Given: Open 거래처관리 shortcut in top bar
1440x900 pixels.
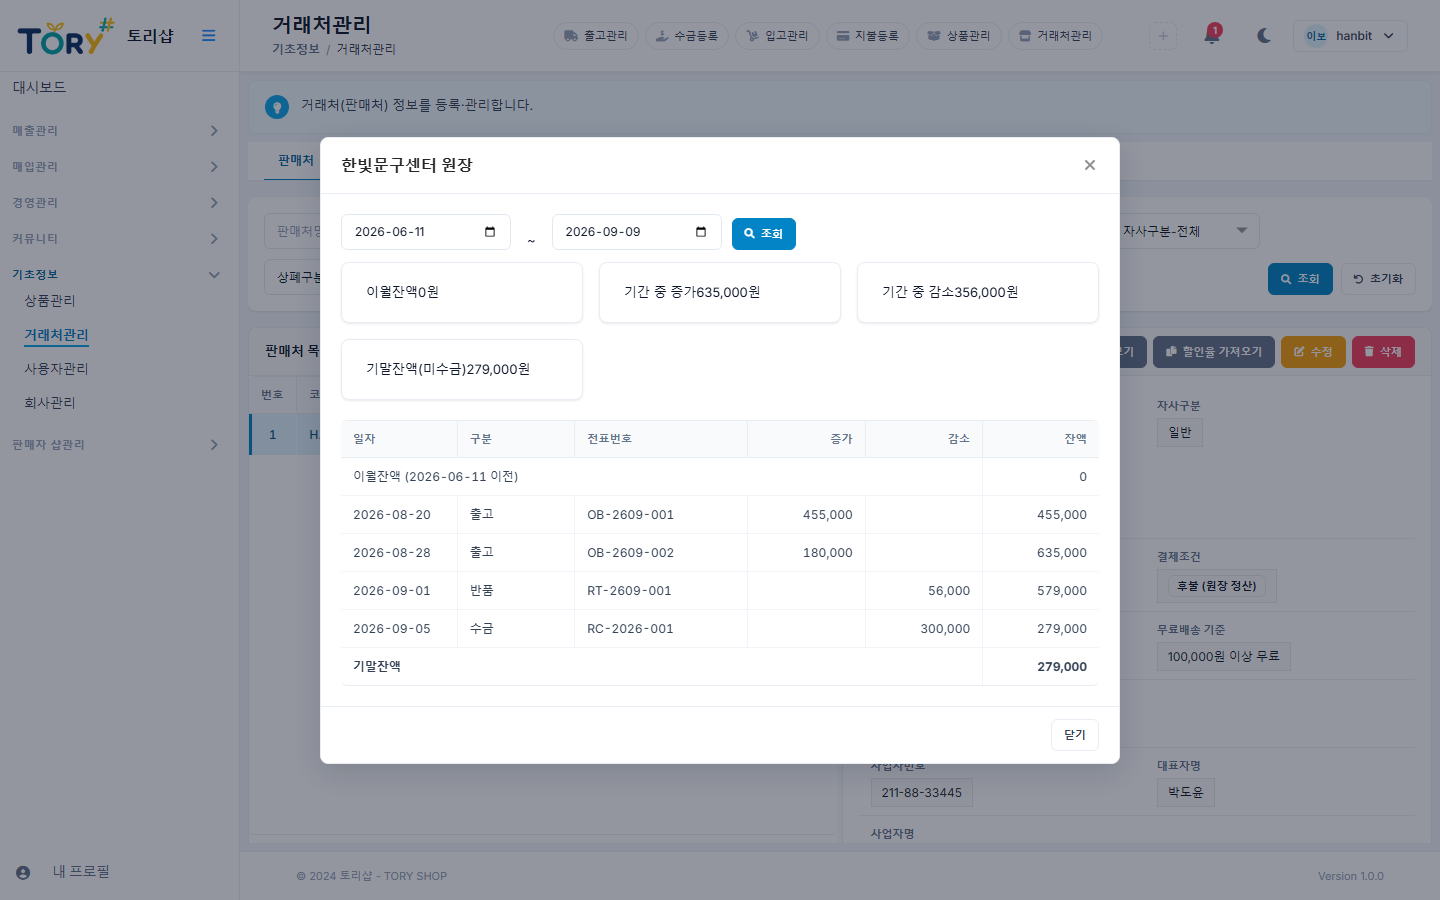Looking at the screenshot, I should [1056, 36].
